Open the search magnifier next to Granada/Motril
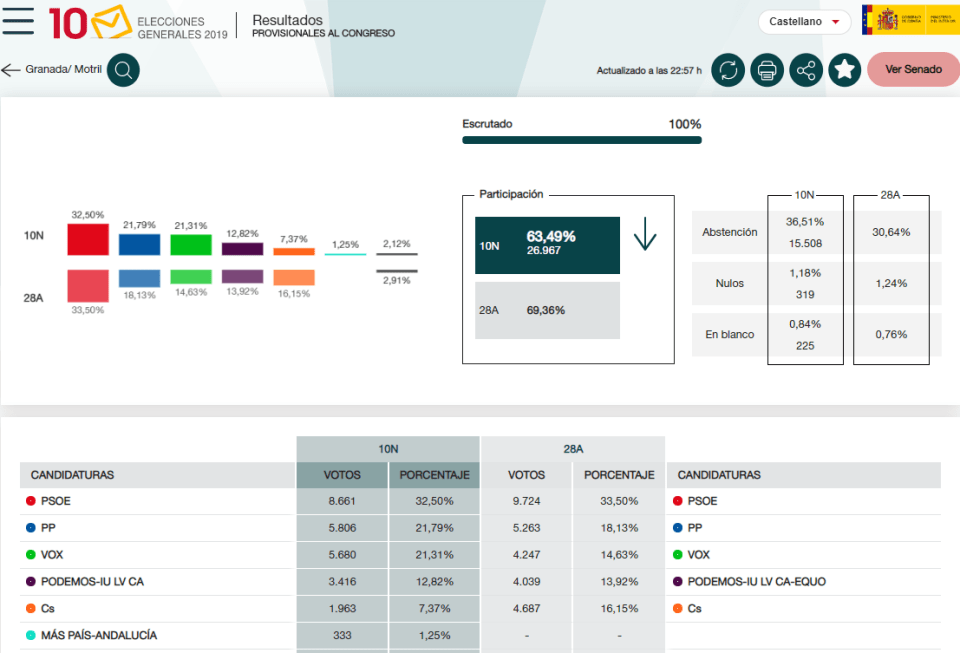 tap(122, 70)
